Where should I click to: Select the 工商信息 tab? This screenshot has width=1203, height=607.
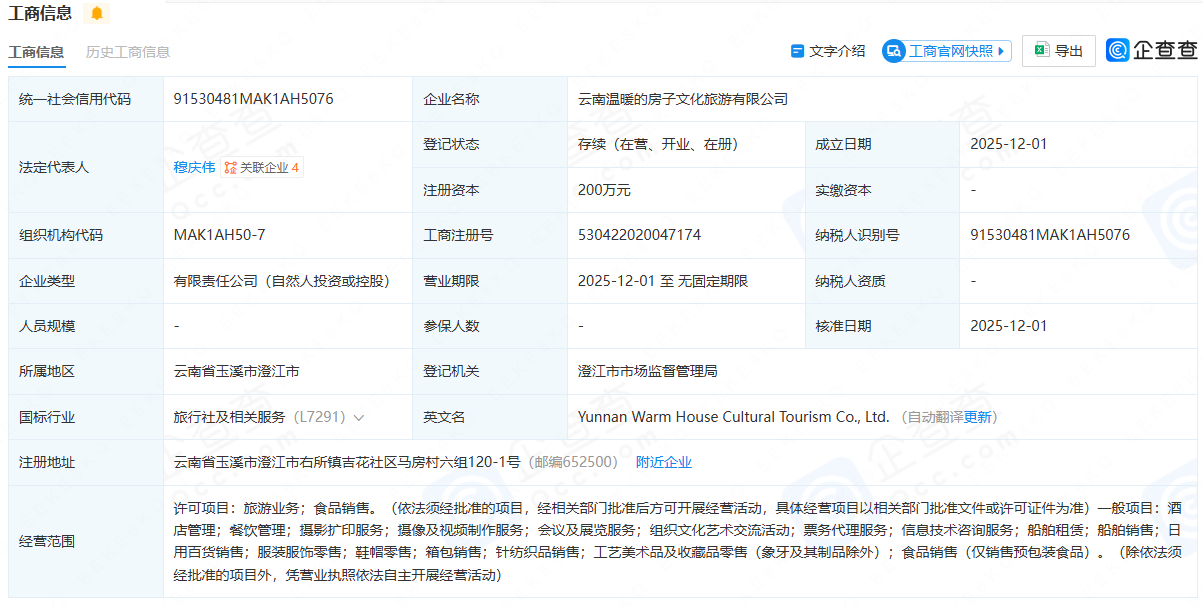[x=36, y=52]
